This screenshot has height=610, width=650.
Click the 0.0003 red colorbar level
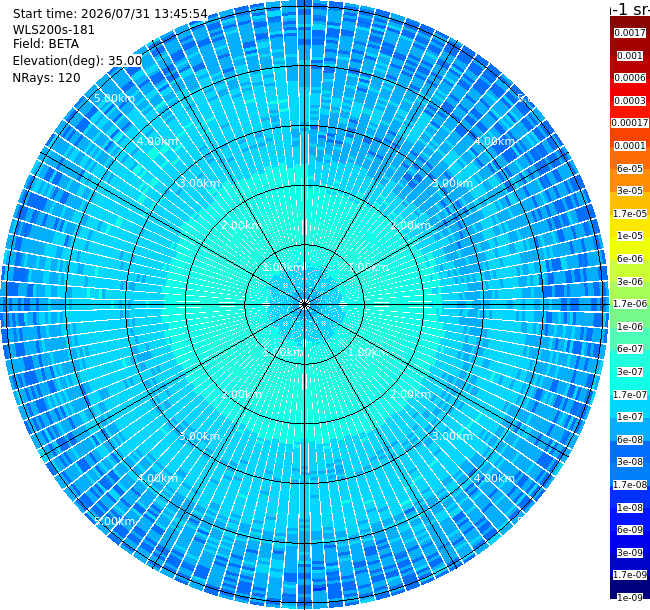point(630,101)
